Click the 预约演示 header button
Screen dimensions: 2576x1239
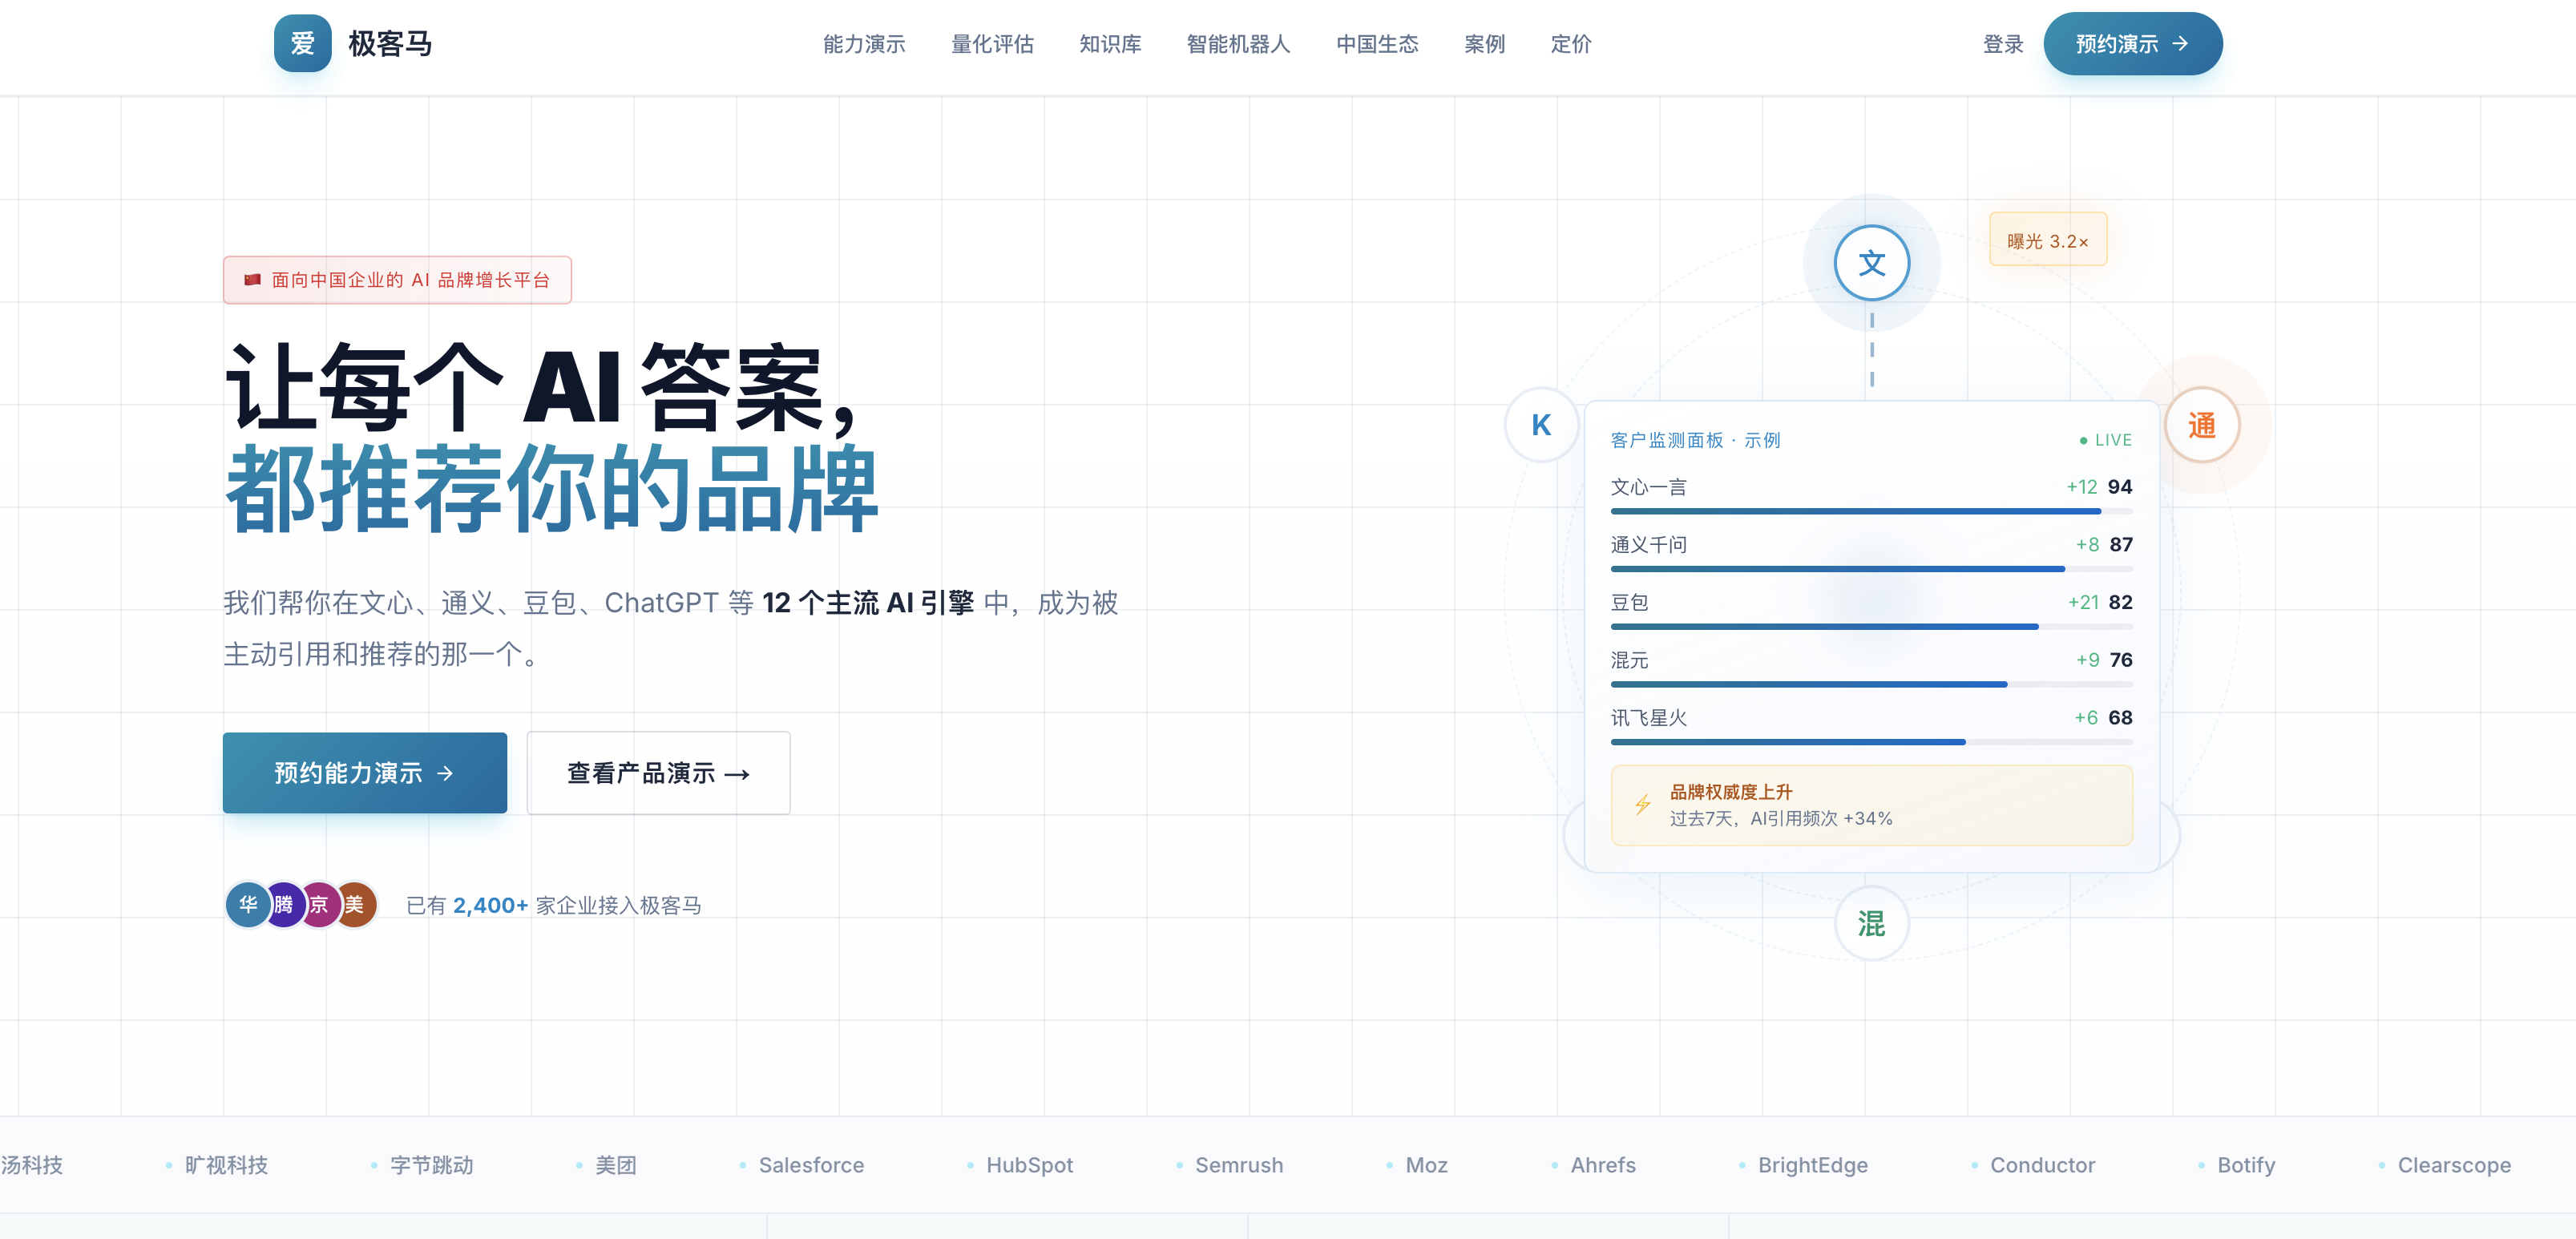pyautogui.click(x=2132, y=44)
